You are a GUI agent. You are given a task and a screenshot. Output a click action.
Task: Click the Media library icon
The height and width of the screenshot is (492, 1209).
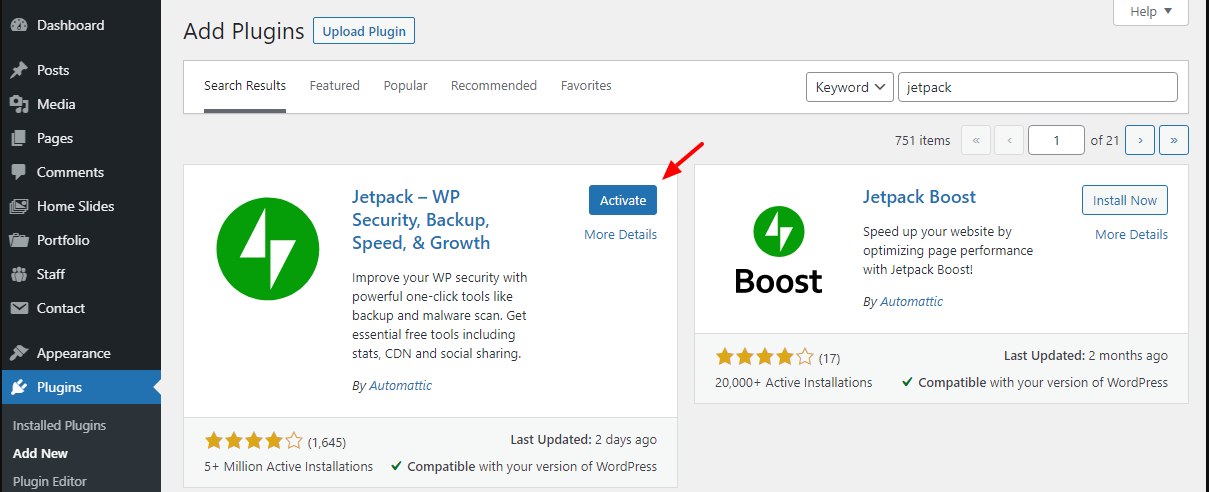point(18,104)
